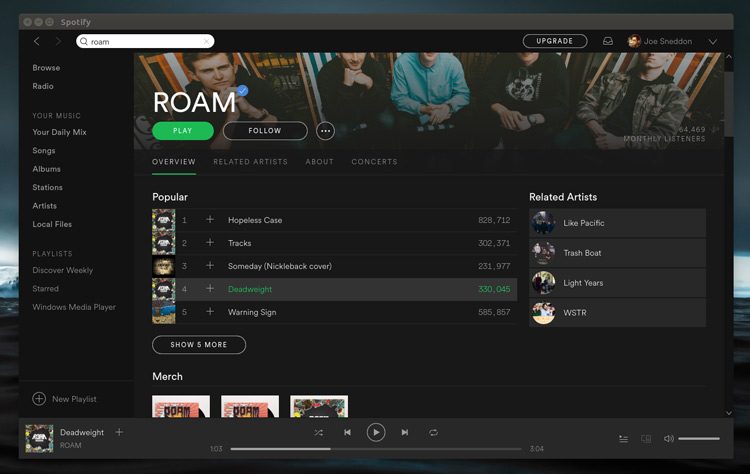The height and width of the screenshot is (474, 750).
Task: Add Someday (Nickleback cover) with its plus icon
Action: click(210, 265)
